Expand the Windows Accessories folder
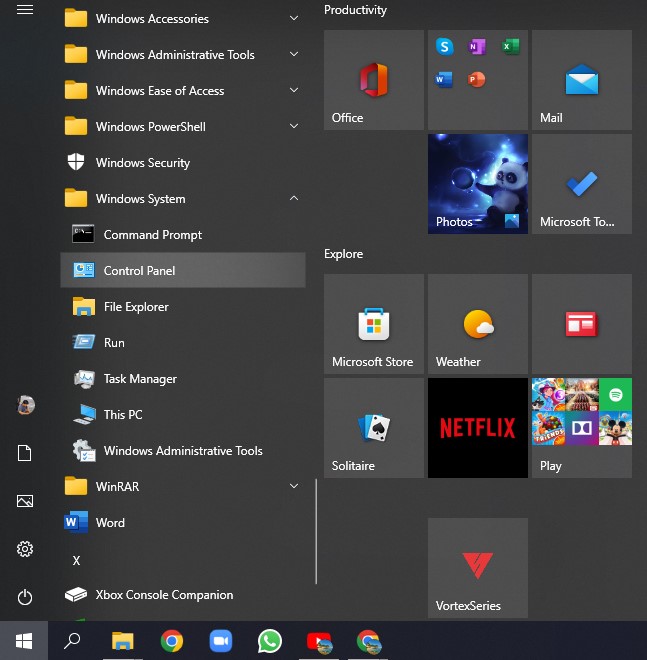The height and width of the screenshot is (660, 647). [x=183, y=19]
